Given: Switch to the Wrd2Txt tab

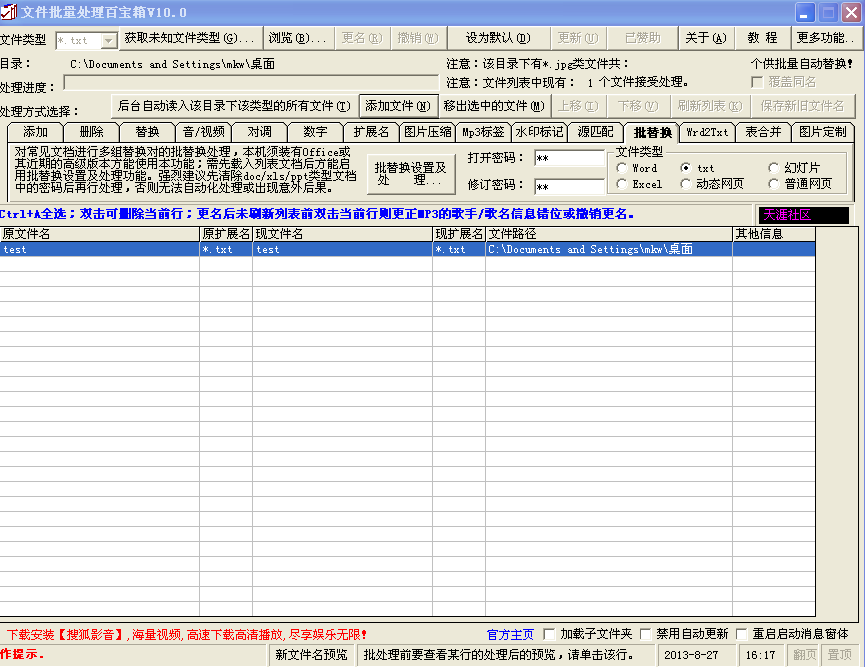Looking at the screenshot, I should (x=707, y=132).
